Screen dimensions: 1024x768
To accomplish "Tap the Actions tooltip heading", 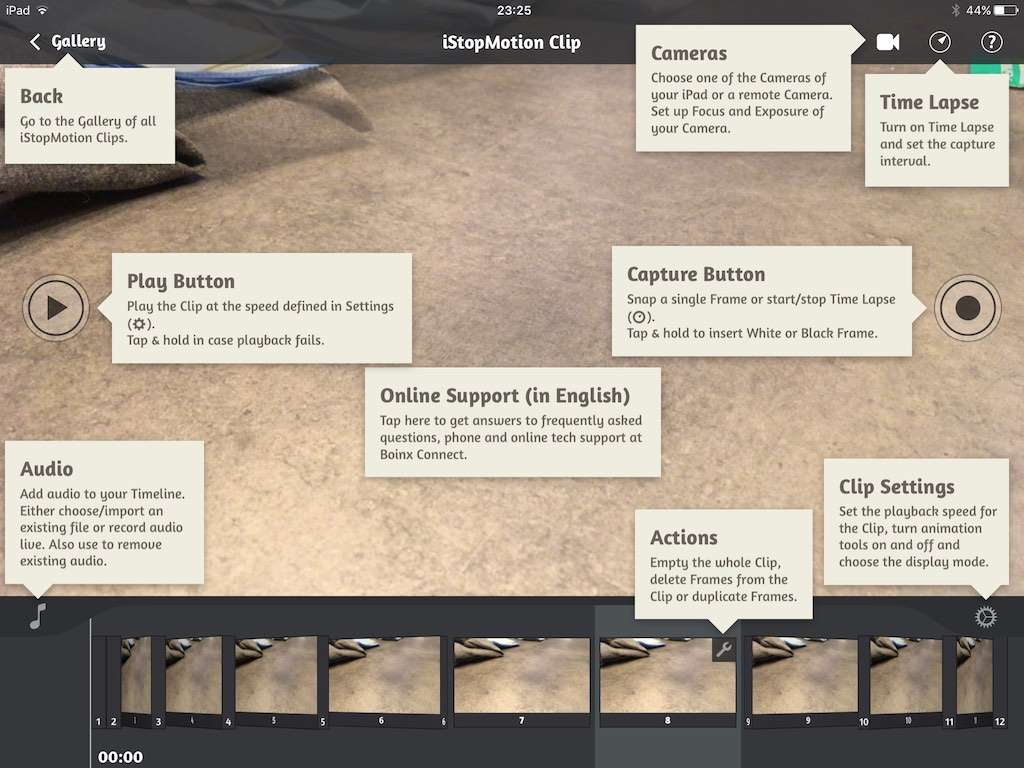I will (x=684, y=537).
